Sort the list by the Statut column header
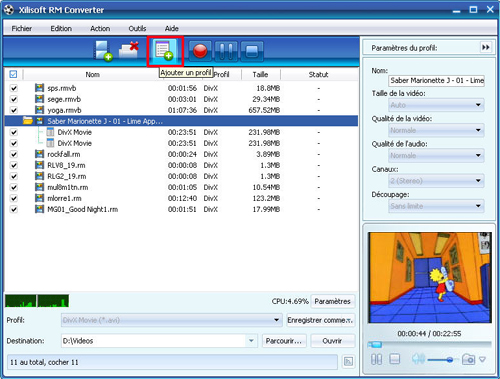This screenshot has width=500, height=379. [318, 74]
